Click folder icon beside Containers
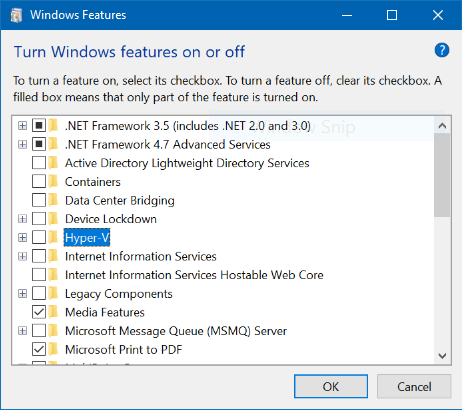 tap(53, 182)
